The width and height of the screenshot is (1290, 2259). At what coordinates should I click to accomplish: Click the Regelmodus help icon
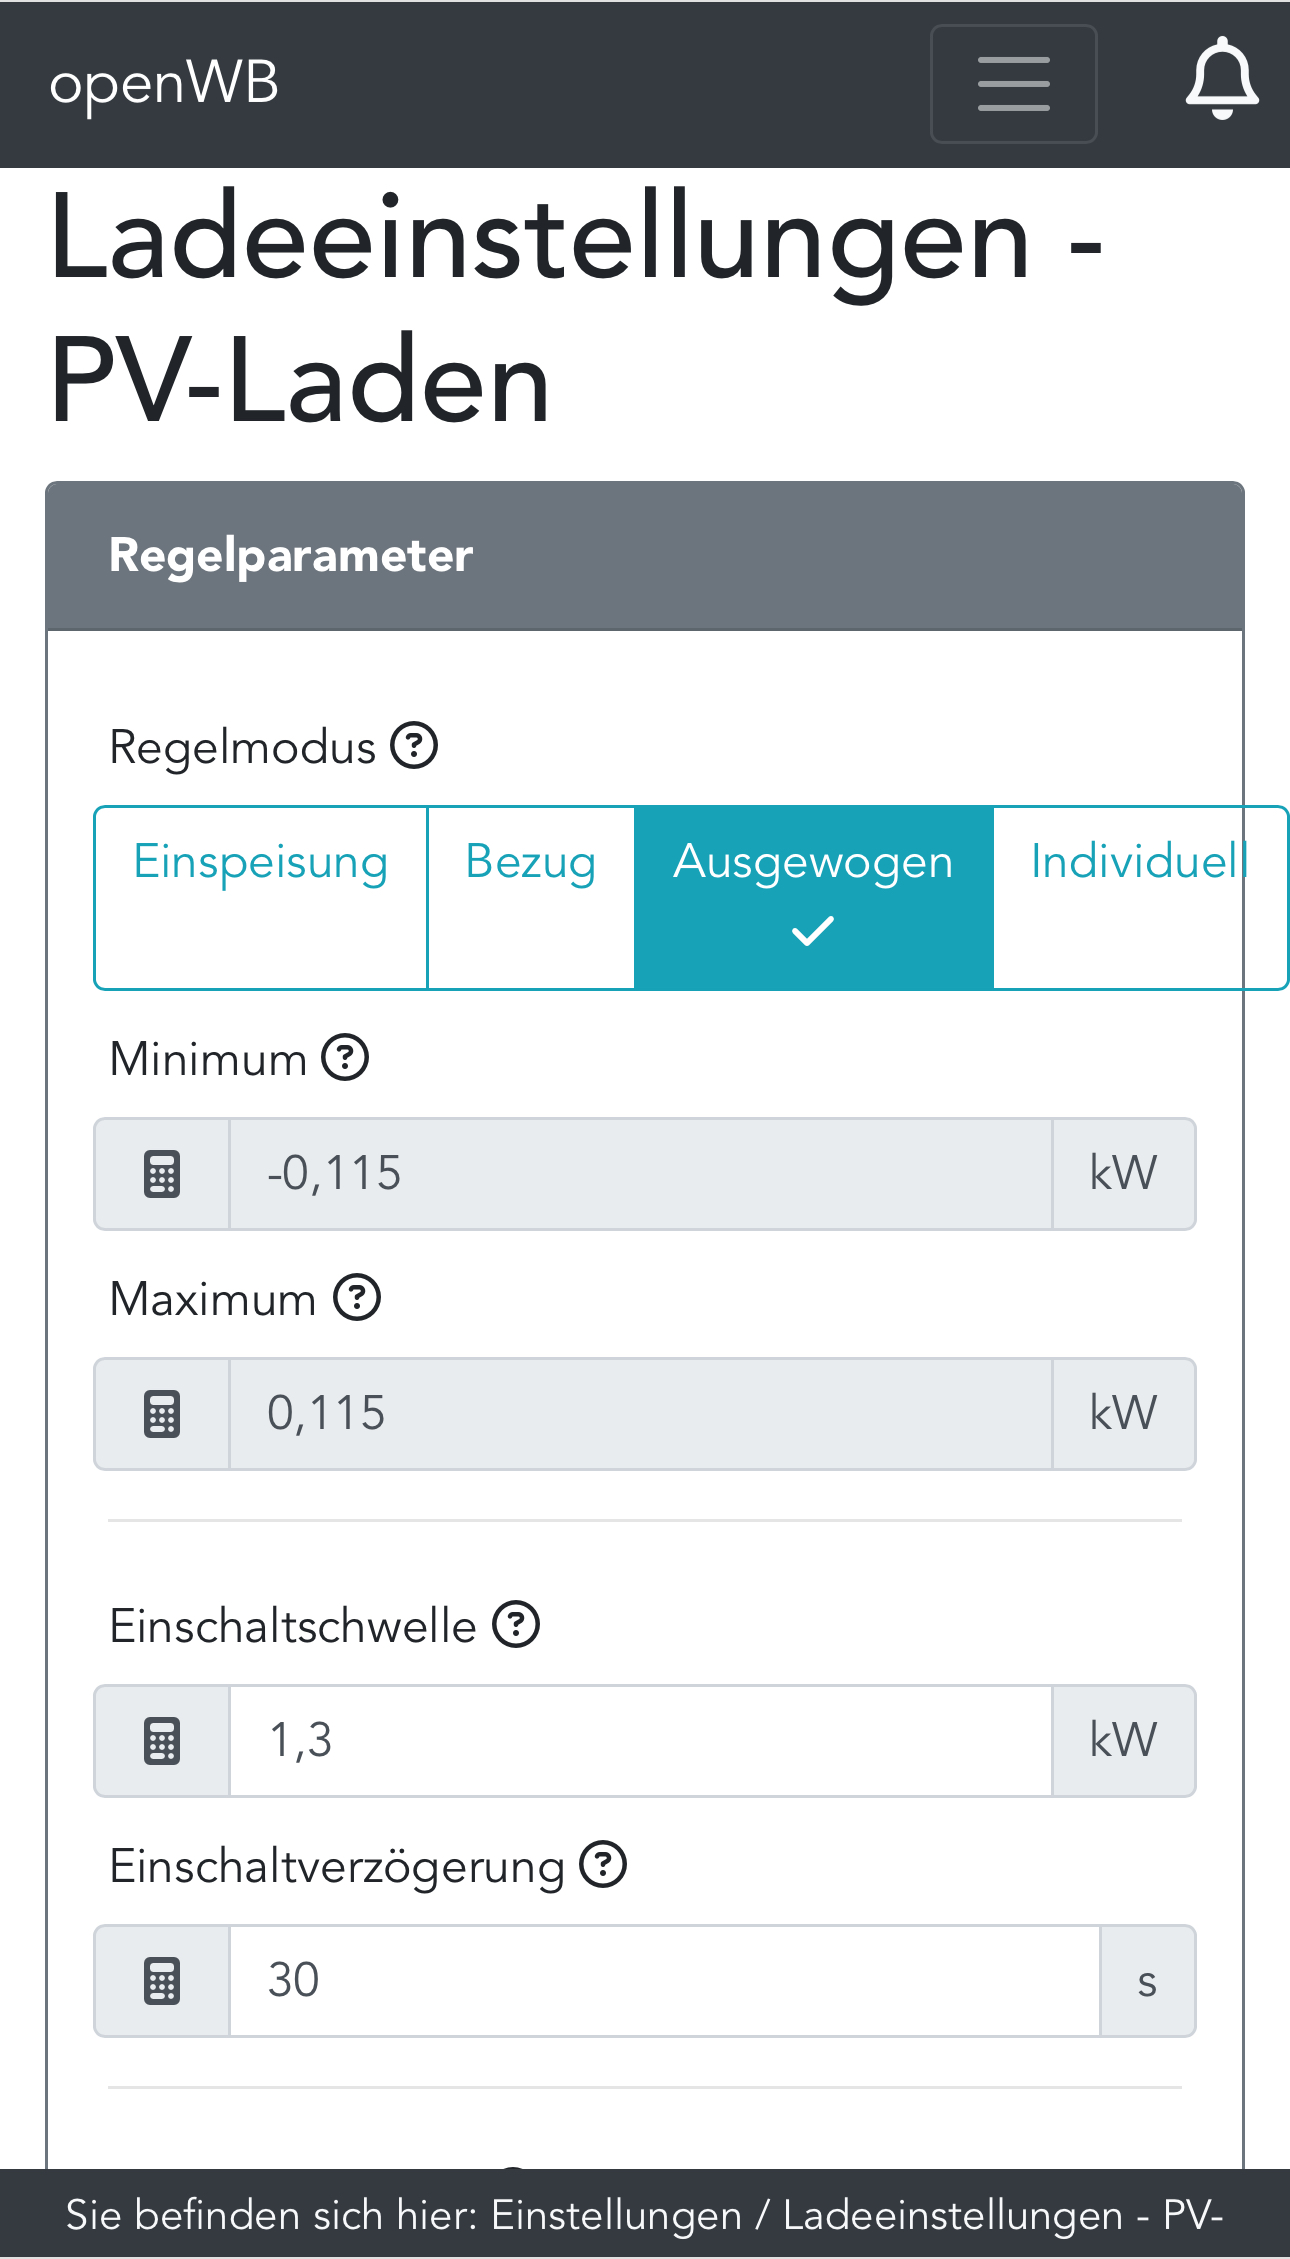click(414, 746)
